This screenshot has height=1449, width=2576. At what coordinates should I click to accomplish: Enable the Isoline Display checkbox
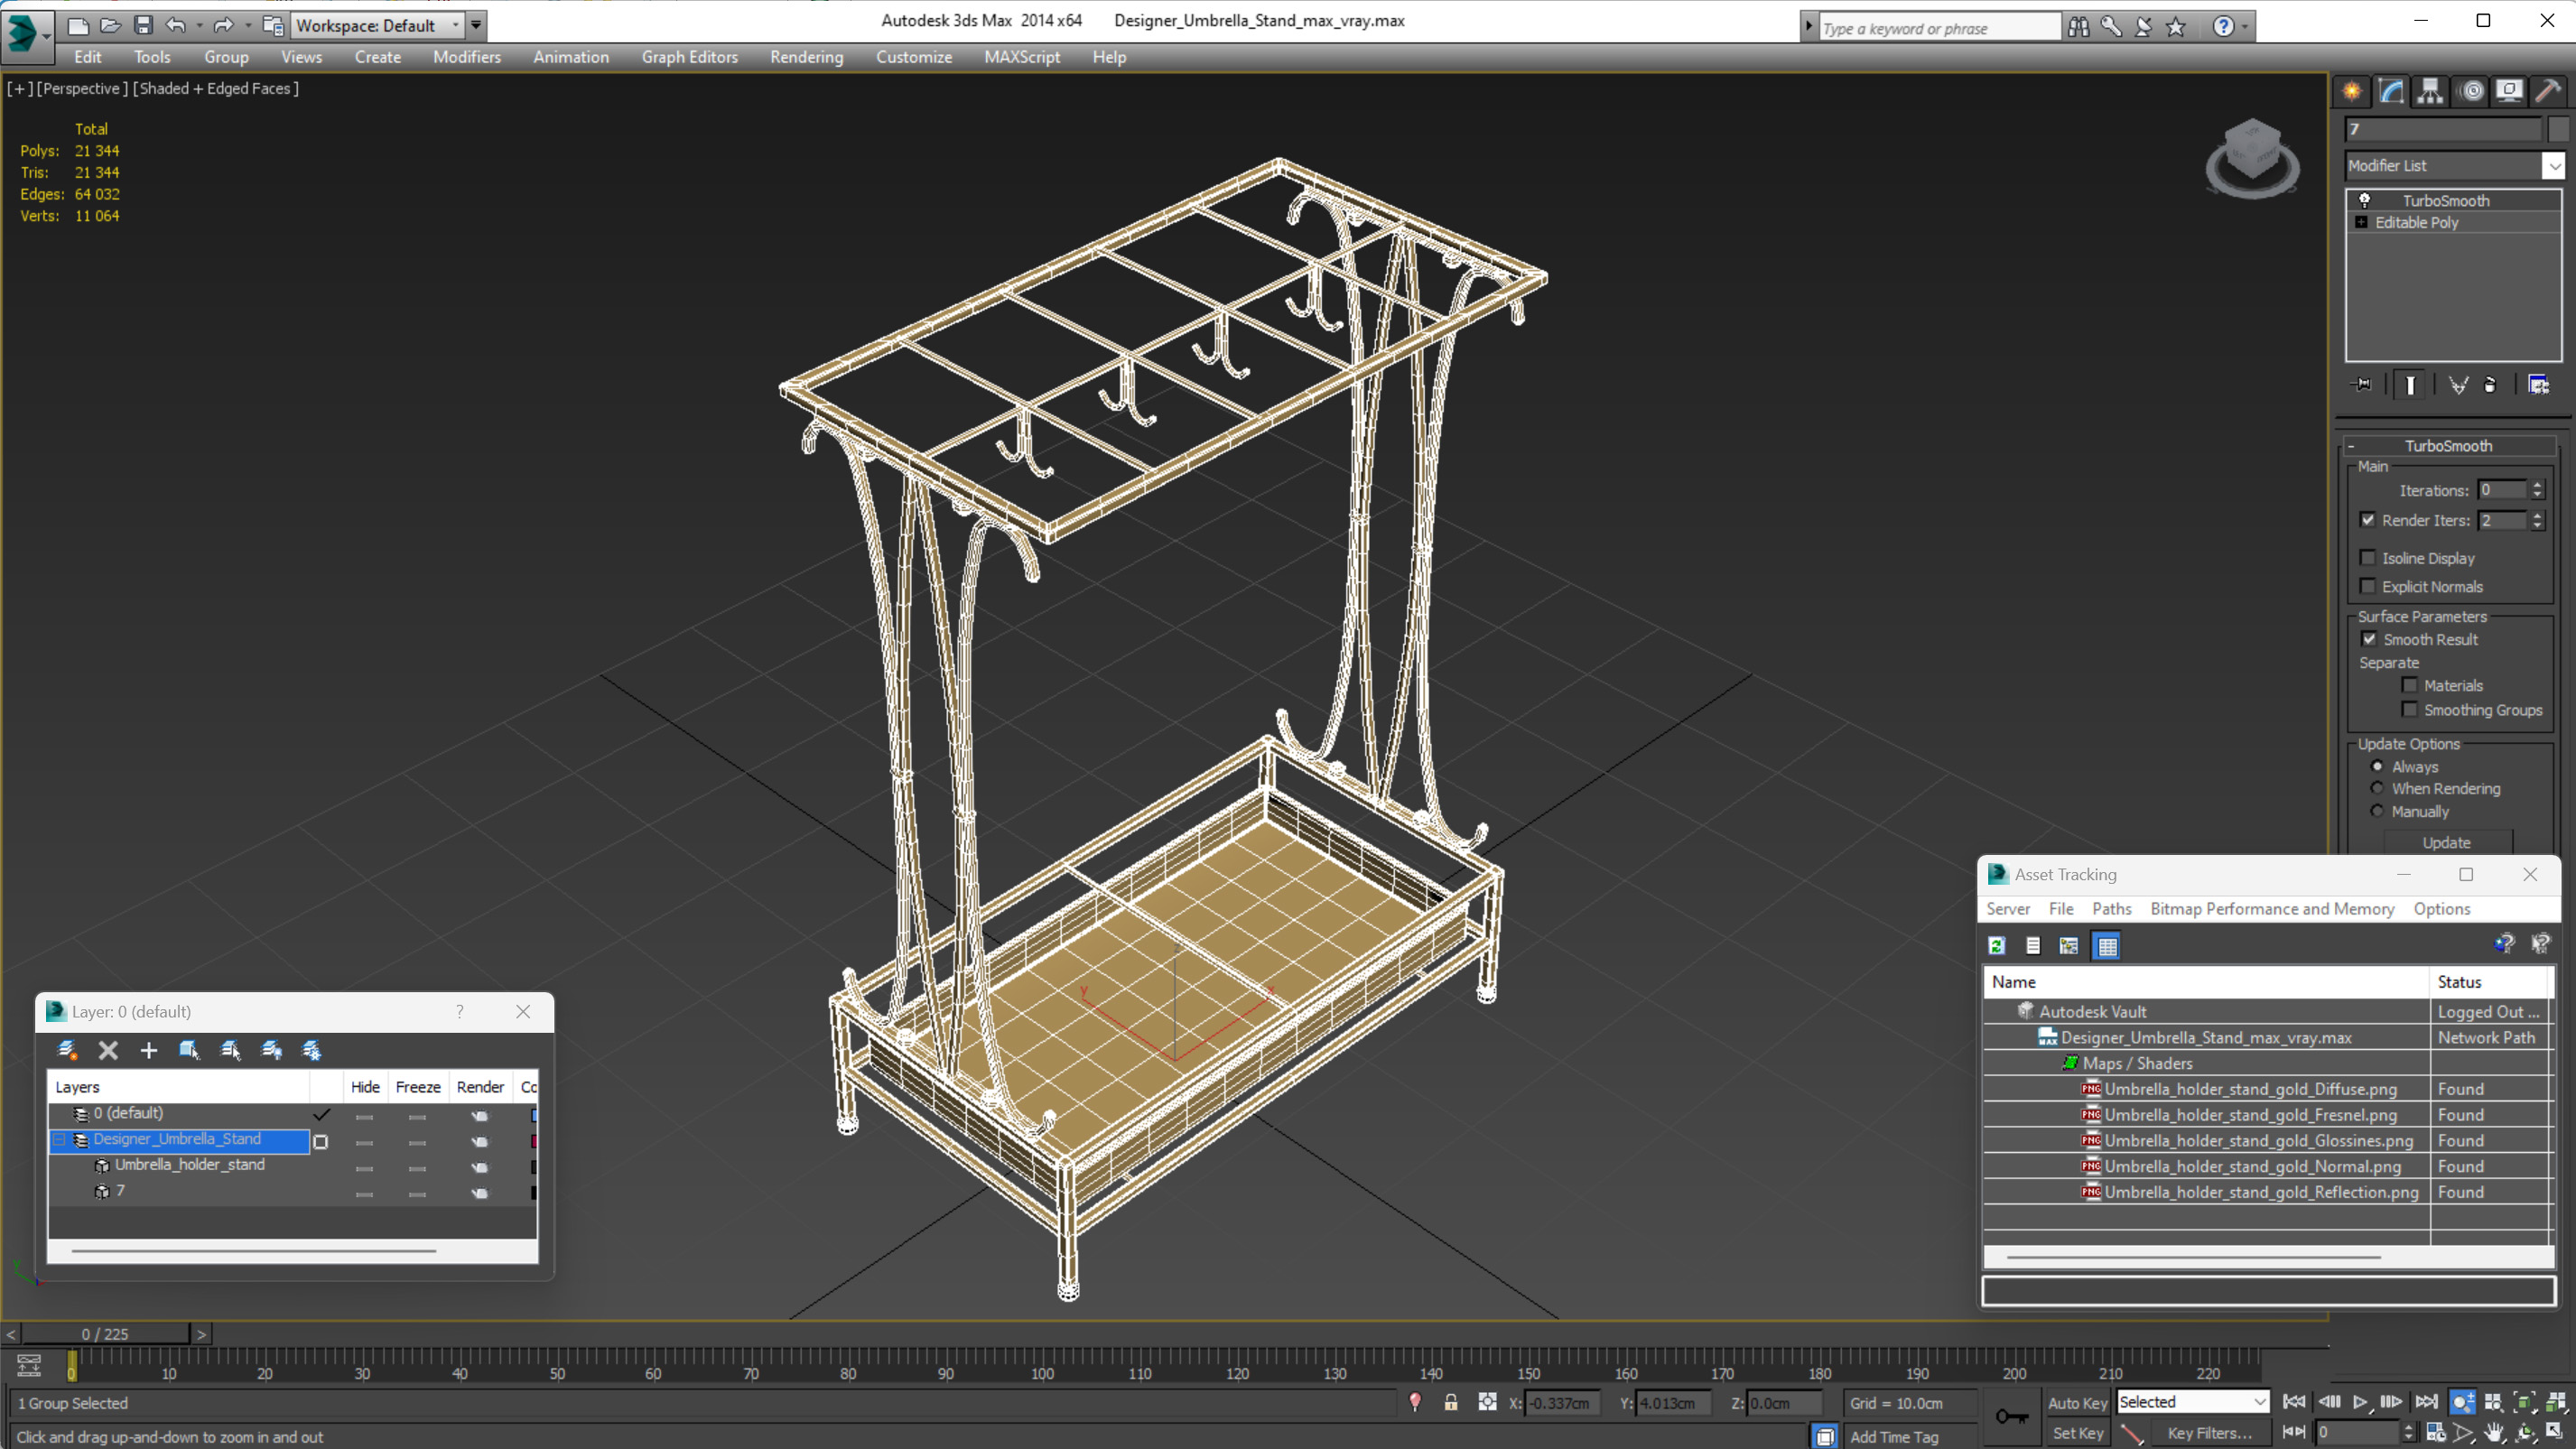click(2367, 558)
